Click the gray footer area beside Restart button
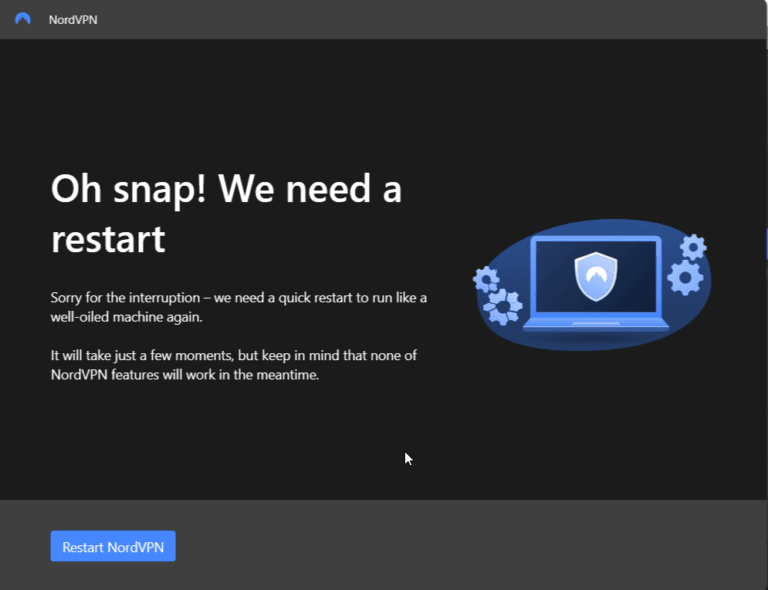 point(450,546)
